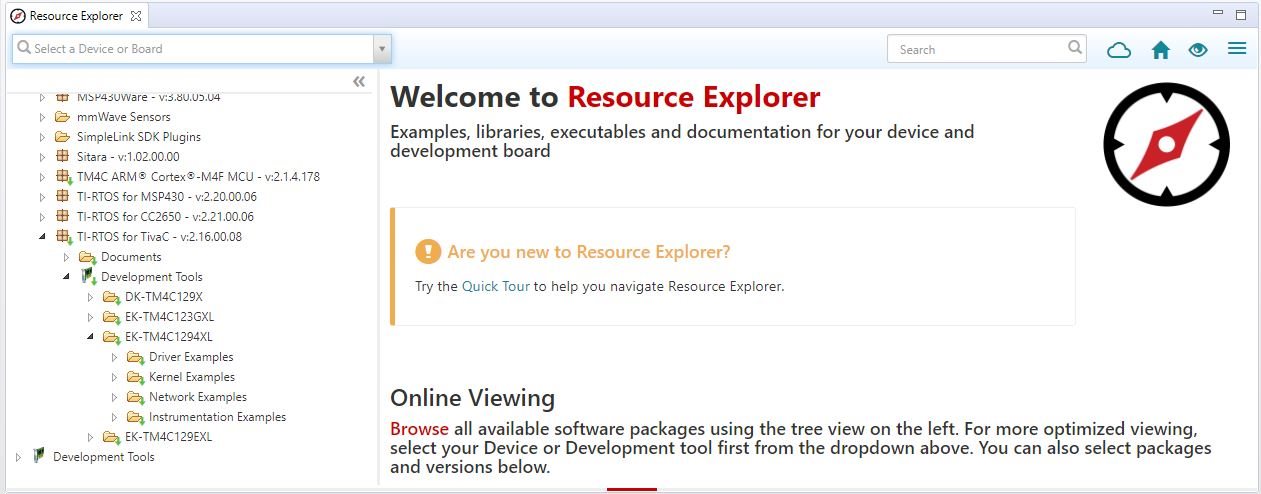Click the MSP430Ware package icon
Viewport: 1261px width, 494px height.
click(62, 97)
